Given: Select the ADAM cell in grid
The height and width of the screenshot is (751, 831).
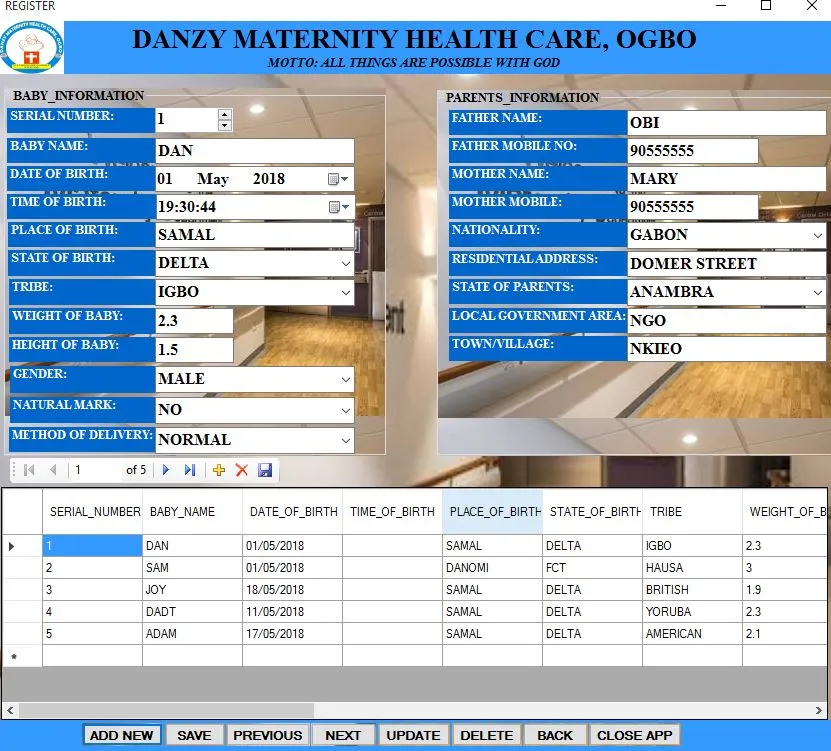Looking at the screenshot, I should pyautogui.click(x=192, y=634).
